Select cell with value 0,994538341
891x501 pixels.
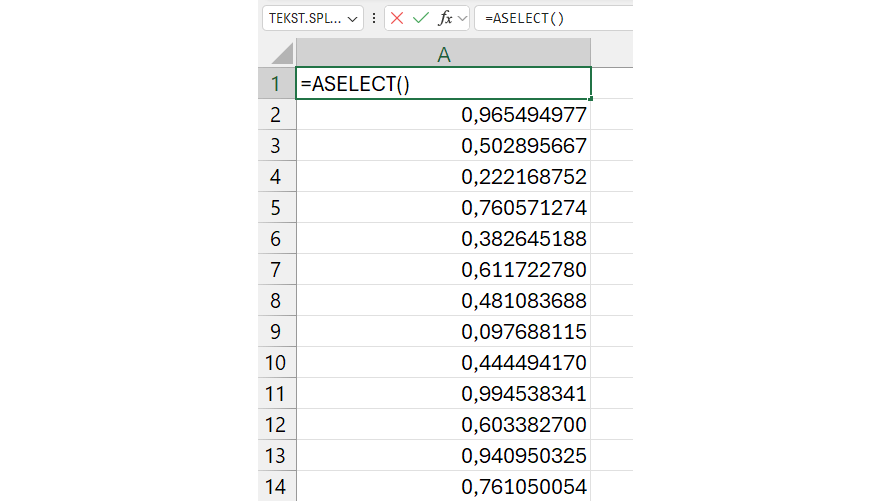coord(443,394)
